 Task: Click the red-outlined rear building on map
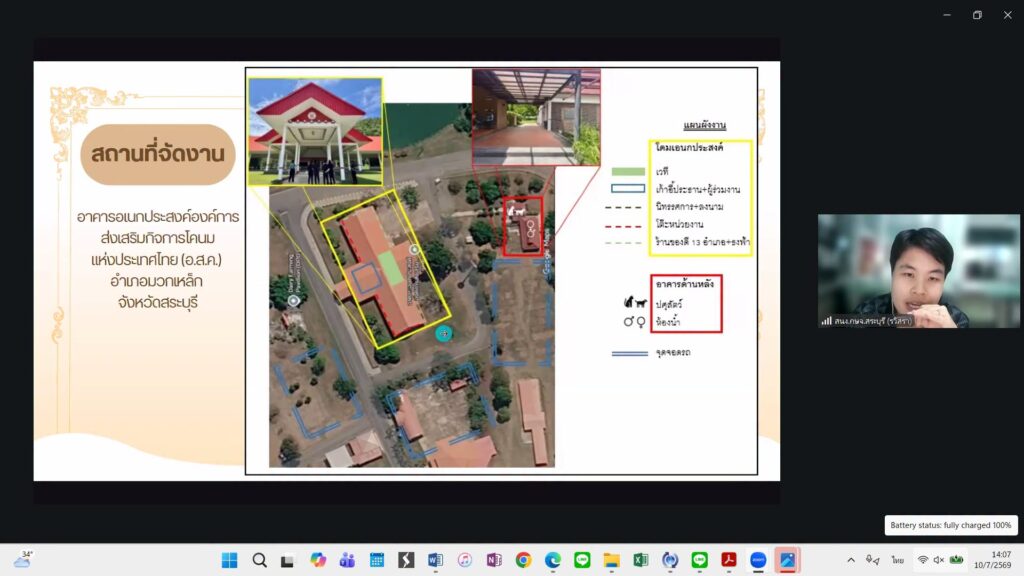(523, 226)
